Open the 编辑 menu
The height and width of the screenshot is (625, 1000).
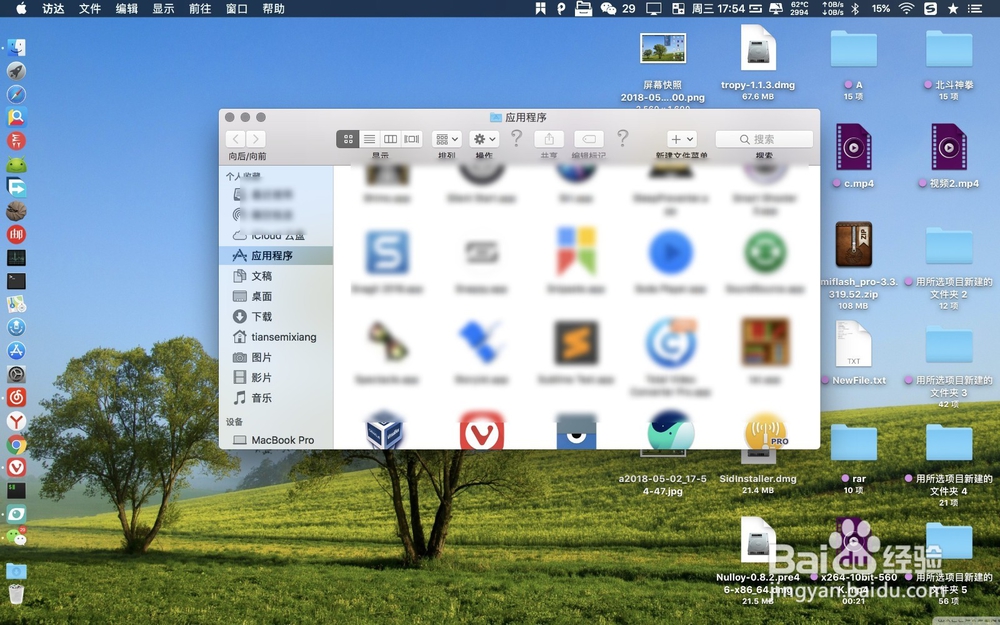click(x=126, y=8)
